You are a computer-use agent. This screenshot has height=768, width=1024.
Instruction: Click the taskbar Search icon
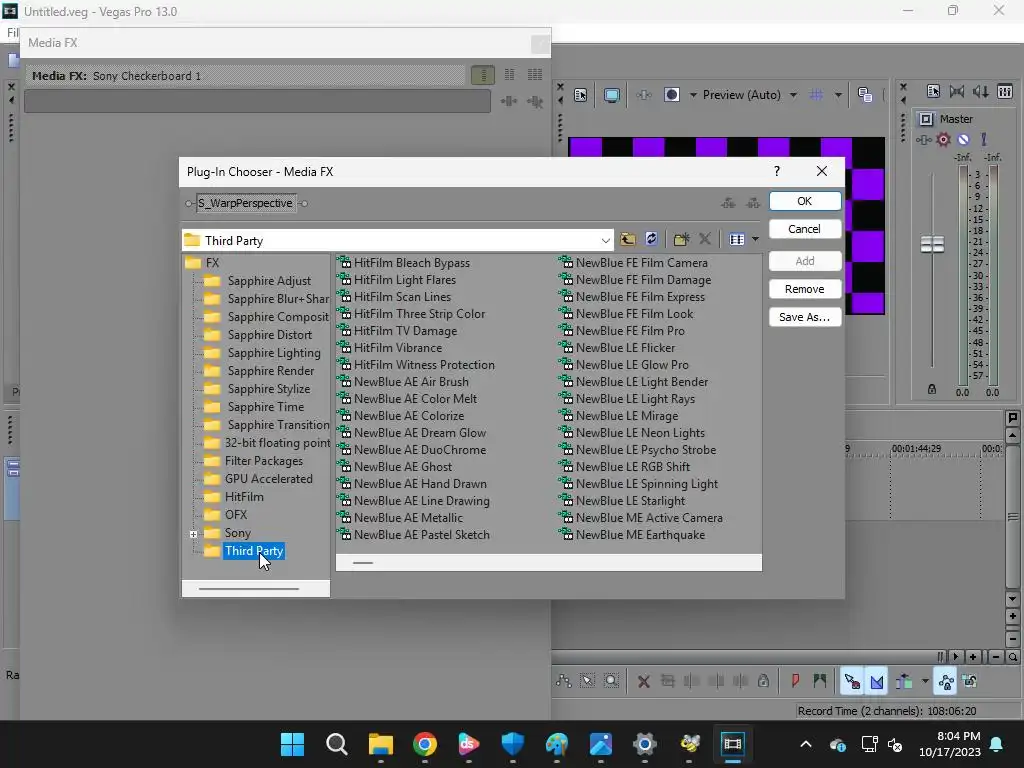click(336, 744)
